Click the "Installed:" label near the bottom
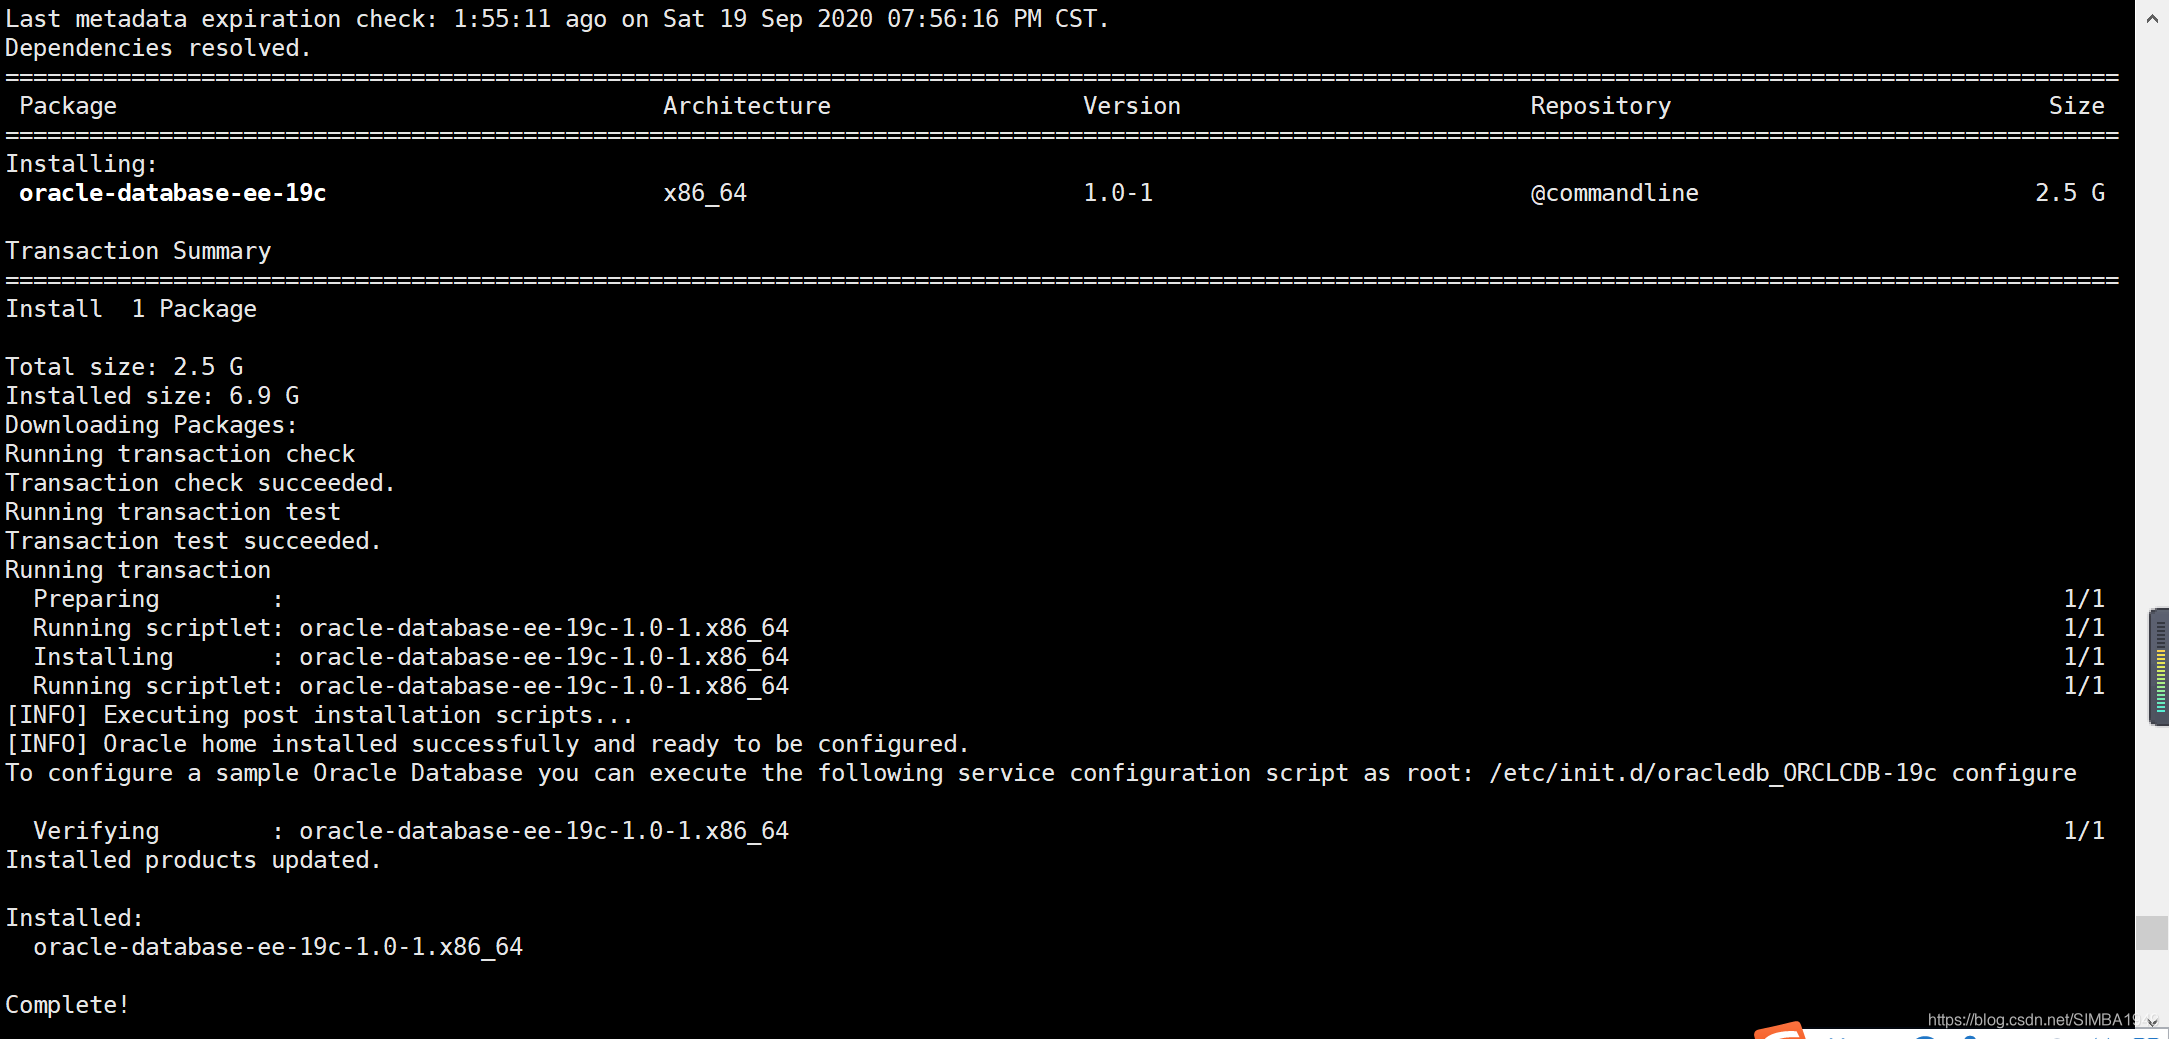 [x=74, y=918]
